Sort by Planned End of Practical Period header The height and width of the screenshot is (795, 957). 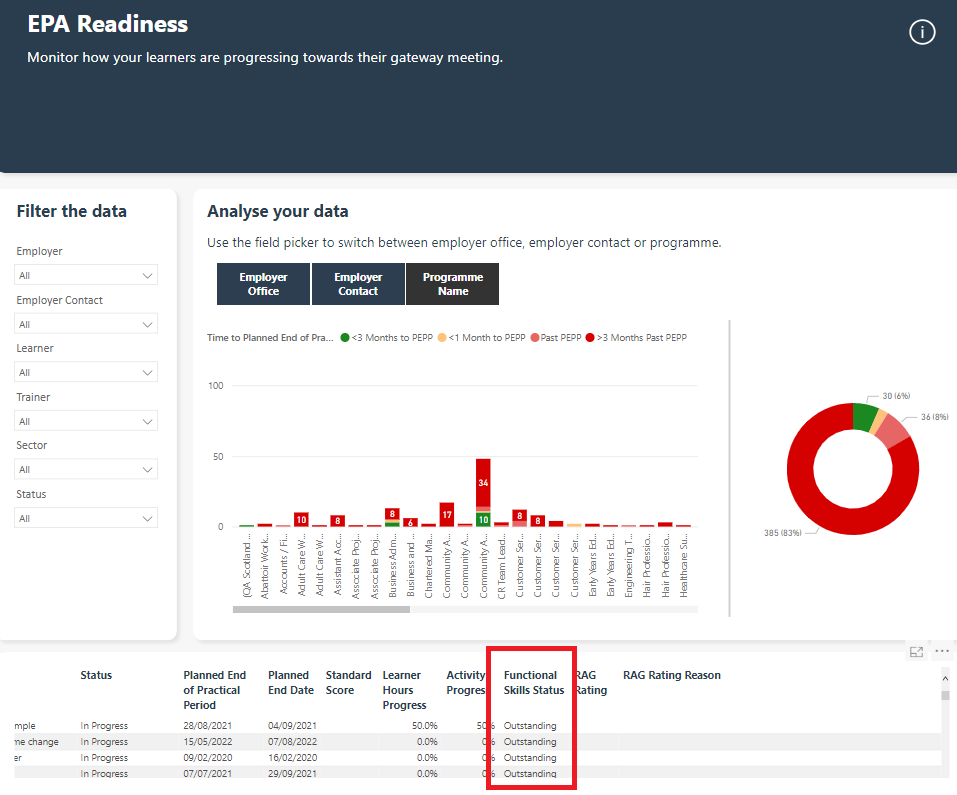(214, 690)
